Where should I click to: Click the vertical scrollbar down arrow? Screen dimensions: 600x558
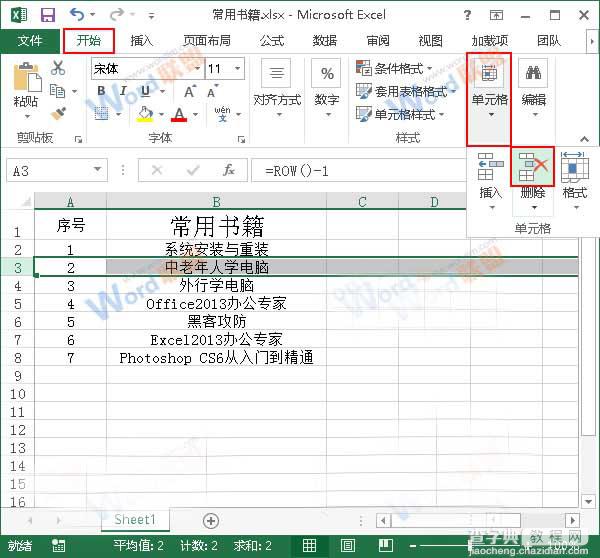588,500
